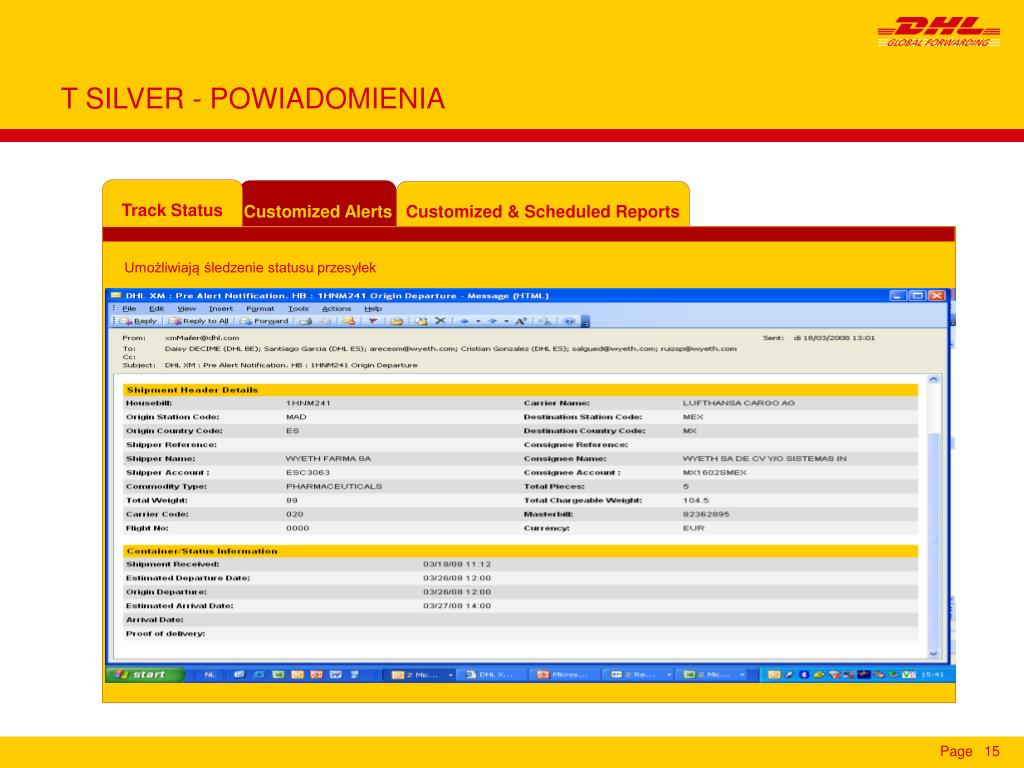The width and height of the screenshot is (1024, 768).
Task: Click the Follow Up flag icon
Action: [373, 321]
